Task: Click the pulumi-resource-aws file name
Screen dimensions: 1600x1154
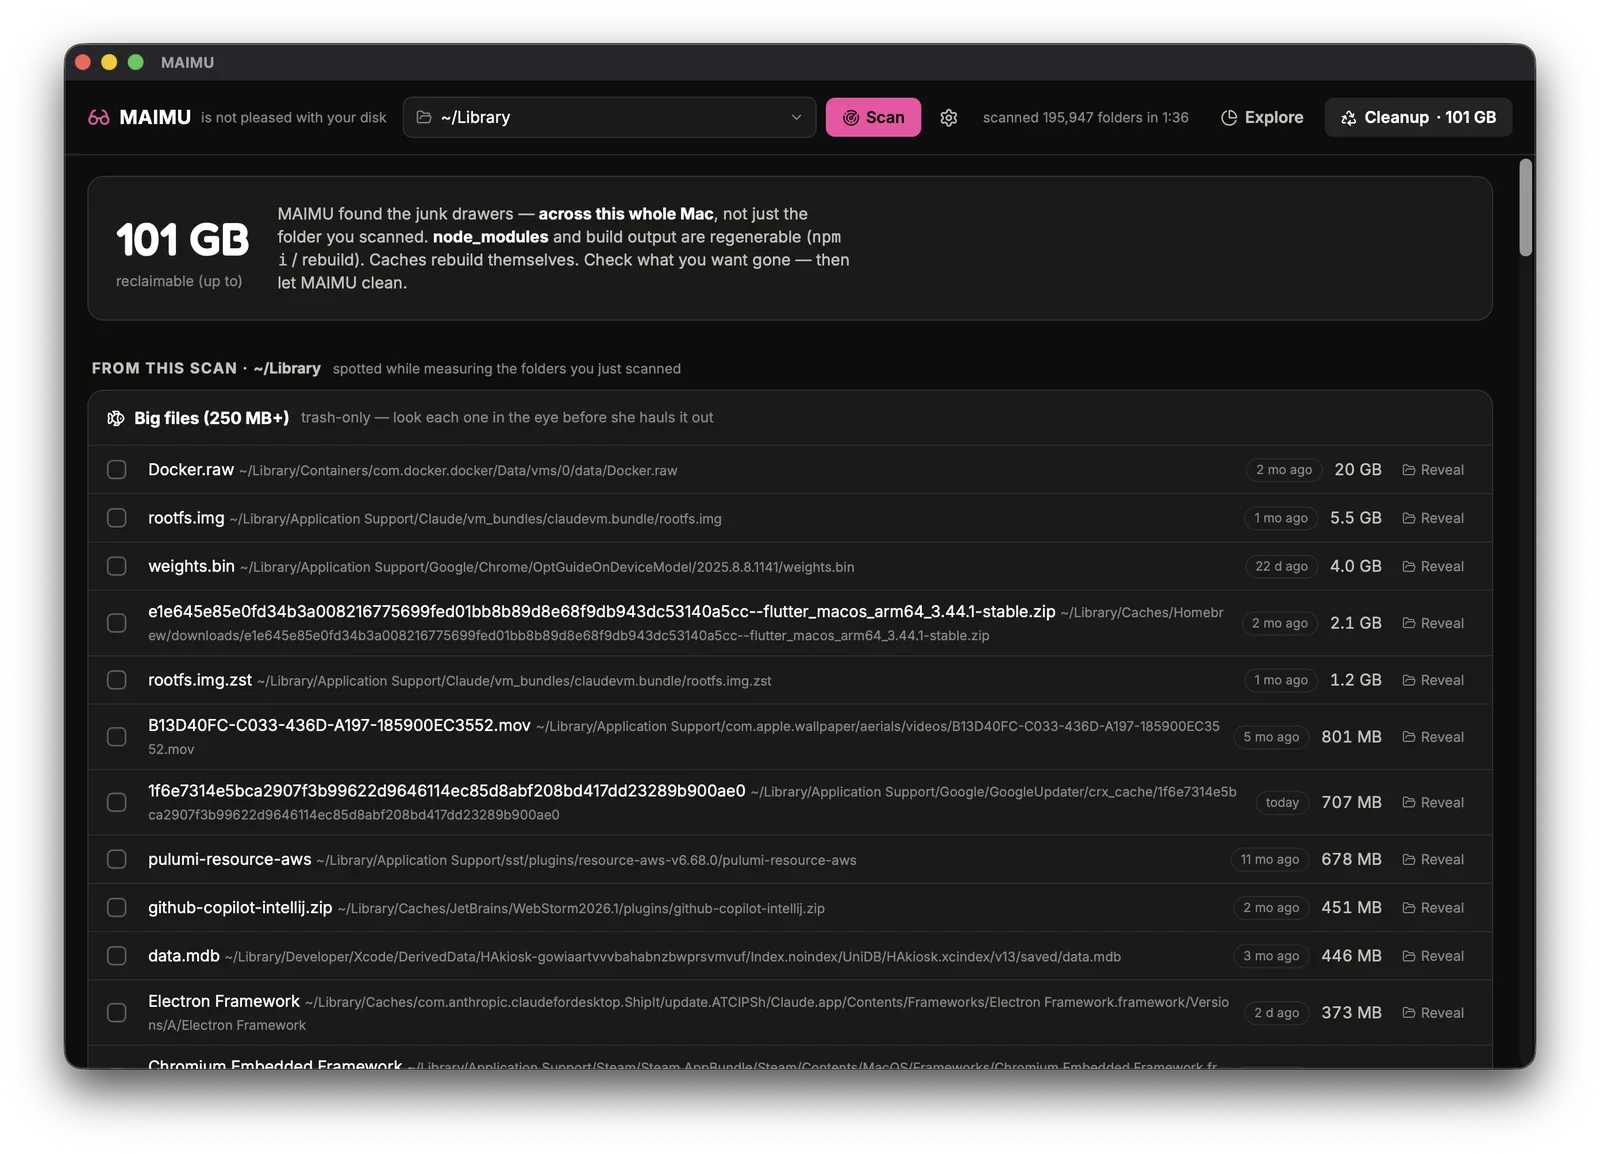Action: click(x=230, y=859)
